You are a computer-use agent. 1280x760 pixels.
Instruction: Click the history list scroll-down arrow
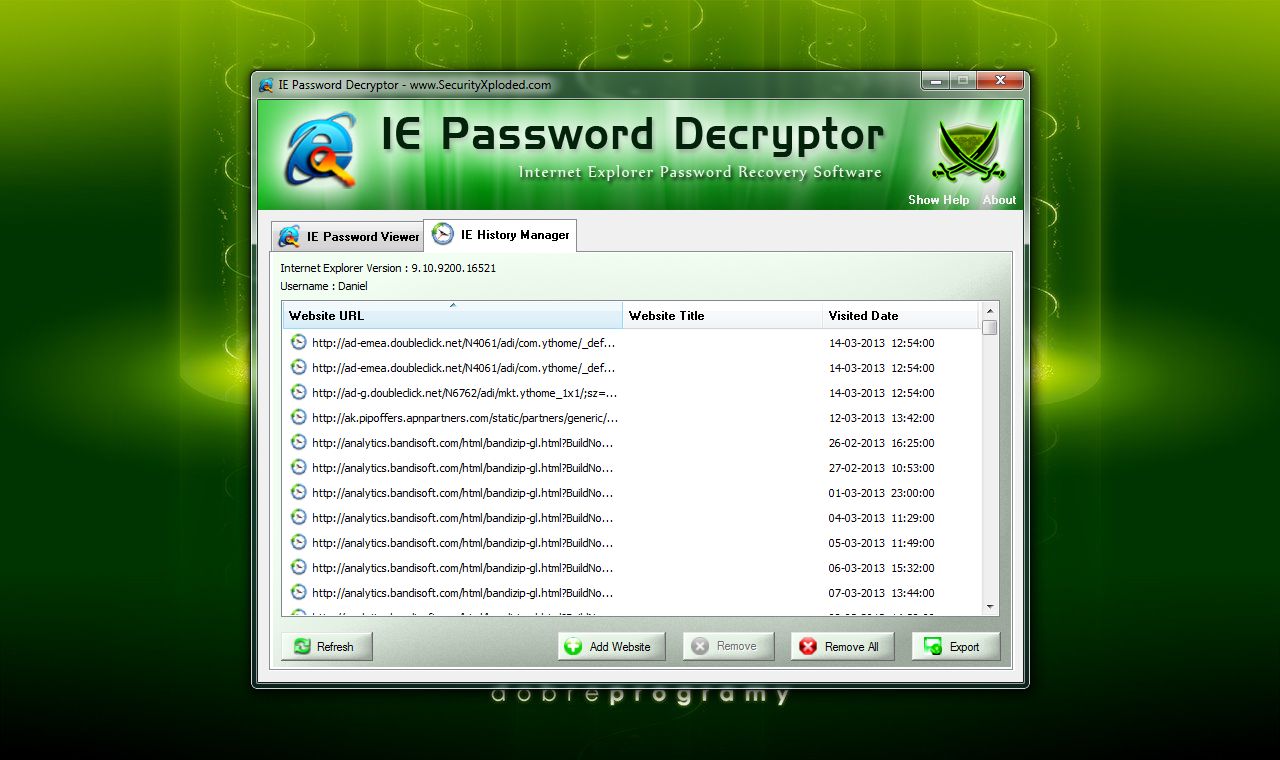pyautogui.click(x=990, y=607)
